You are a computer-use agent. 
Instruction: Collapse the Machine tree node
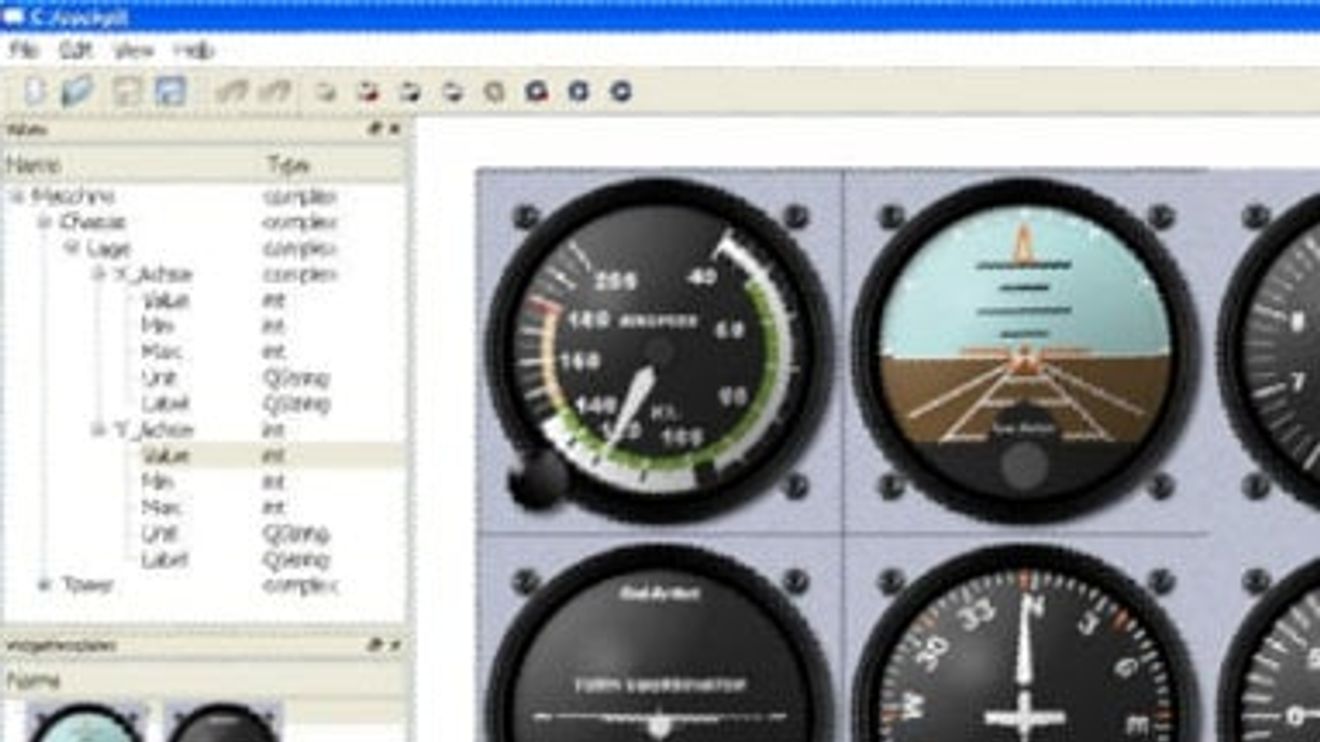pos(17,196)
